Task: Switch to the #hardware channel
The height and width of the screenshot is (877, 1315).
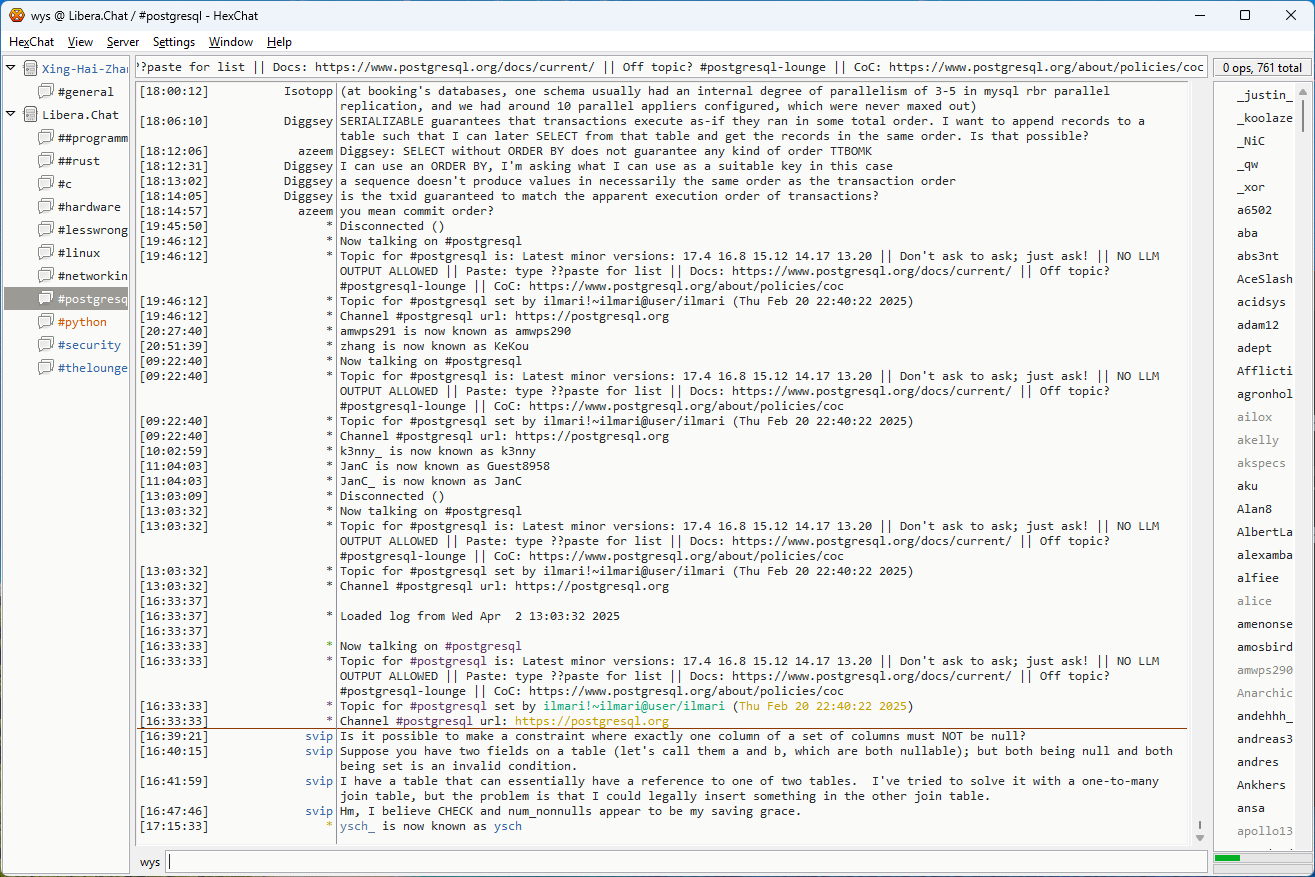Action: coord(88,207)
